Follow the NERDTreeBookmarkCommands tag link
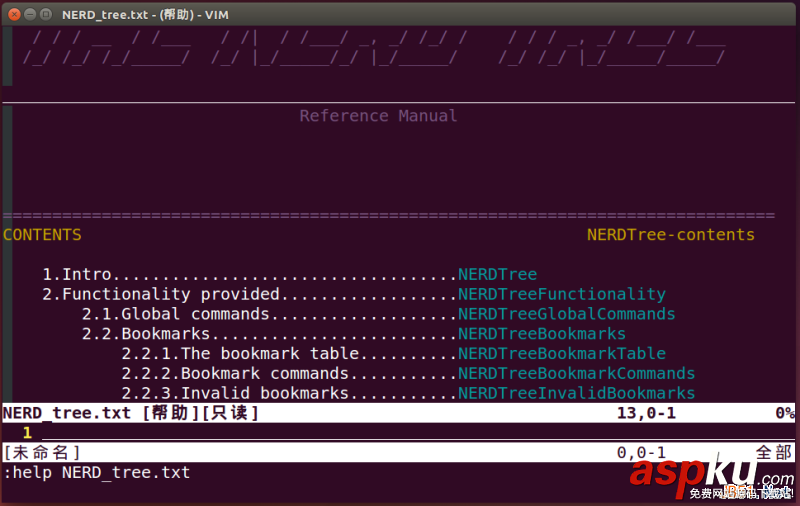 (577, 373)
